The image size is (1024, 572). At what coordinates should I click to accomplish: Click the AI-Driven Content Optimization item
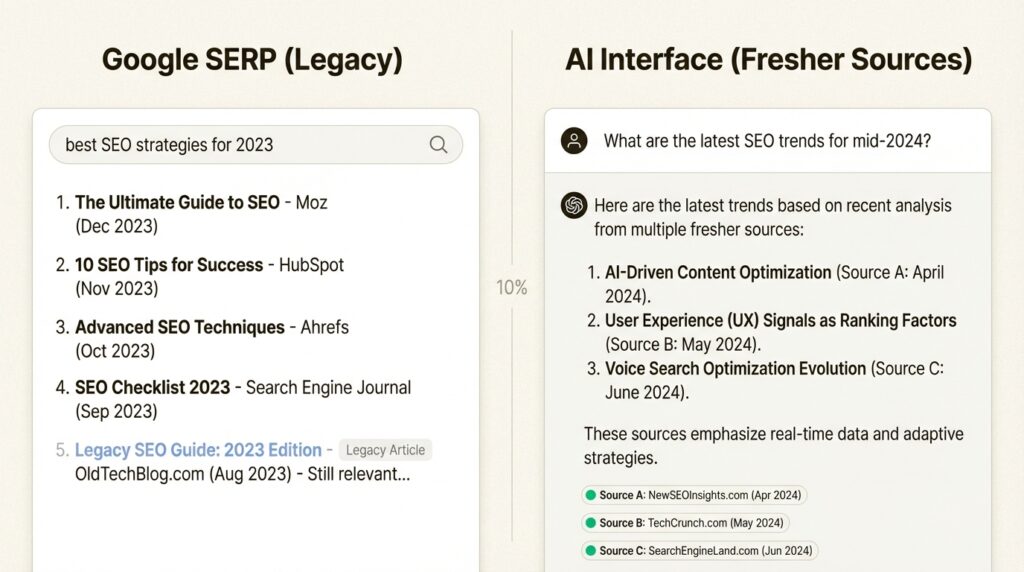pyautogui.click(x=718, y=272)
